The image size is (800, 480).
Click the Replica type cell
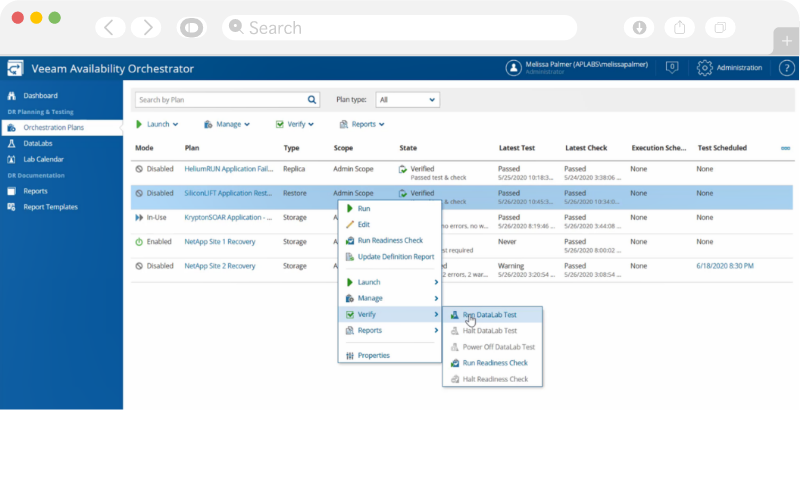(x=294, y=169)
